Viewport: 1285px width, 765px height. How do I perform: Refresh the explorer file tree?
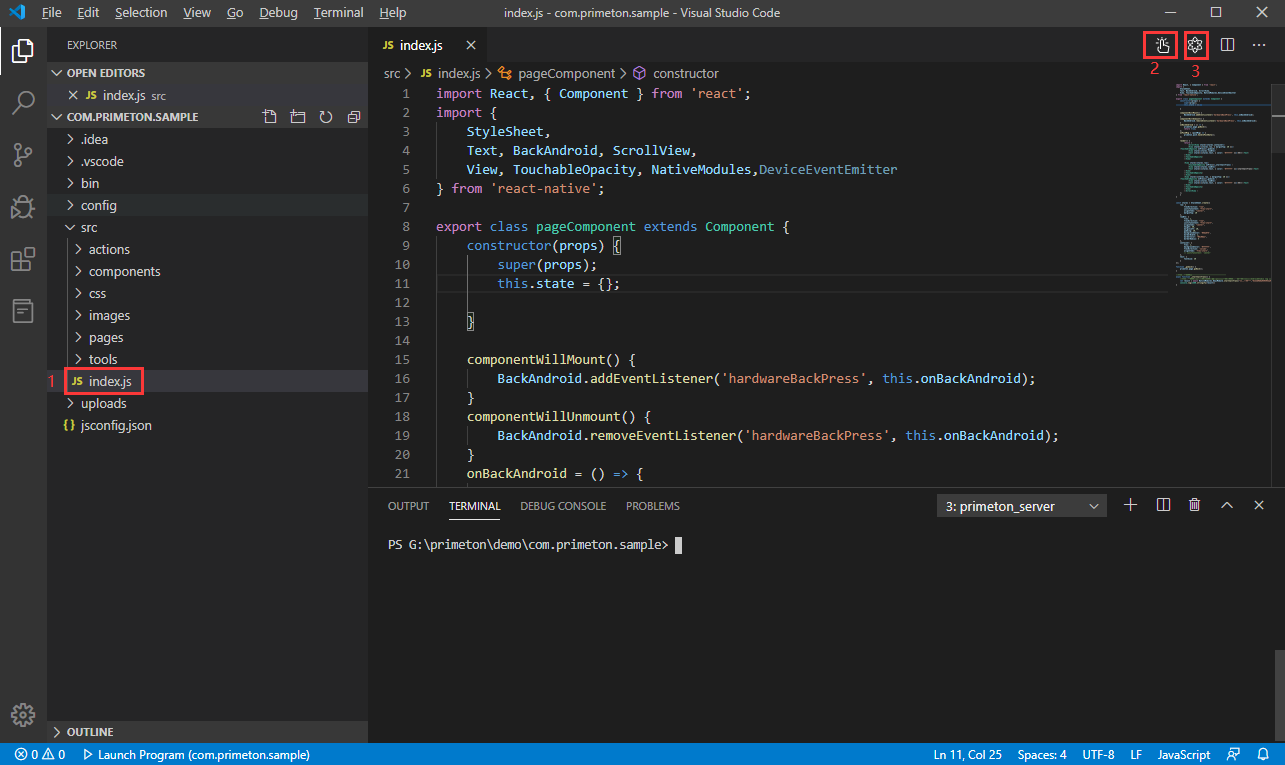point(326,117)
